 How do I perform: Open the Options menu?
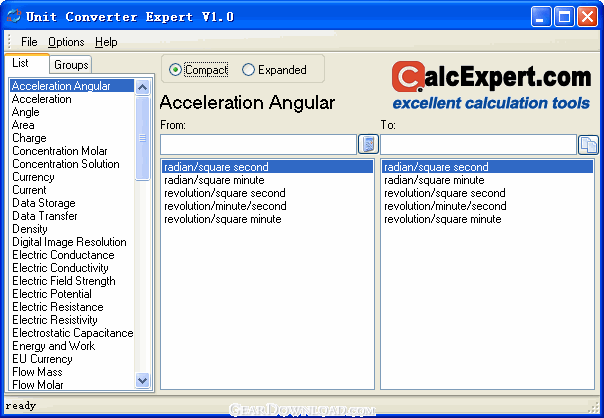tap(66, 42)
